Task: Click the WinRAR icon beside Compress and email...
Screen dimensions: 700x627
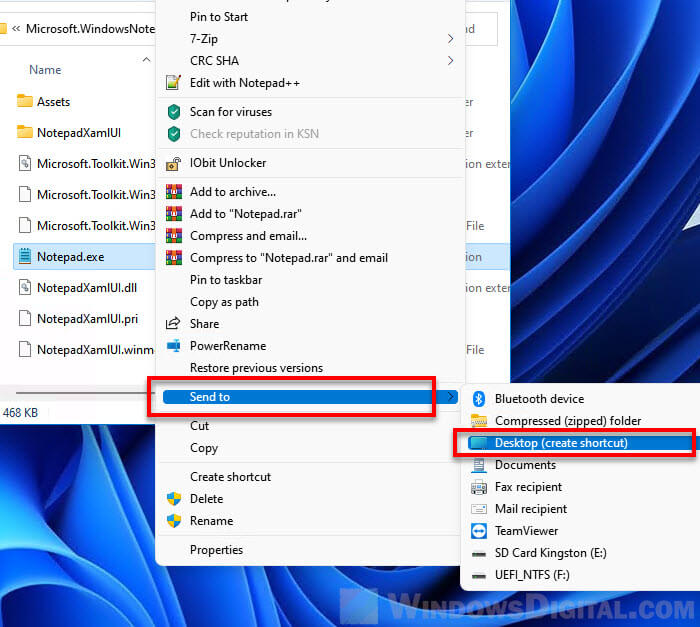Action: [x=174, y=235]
